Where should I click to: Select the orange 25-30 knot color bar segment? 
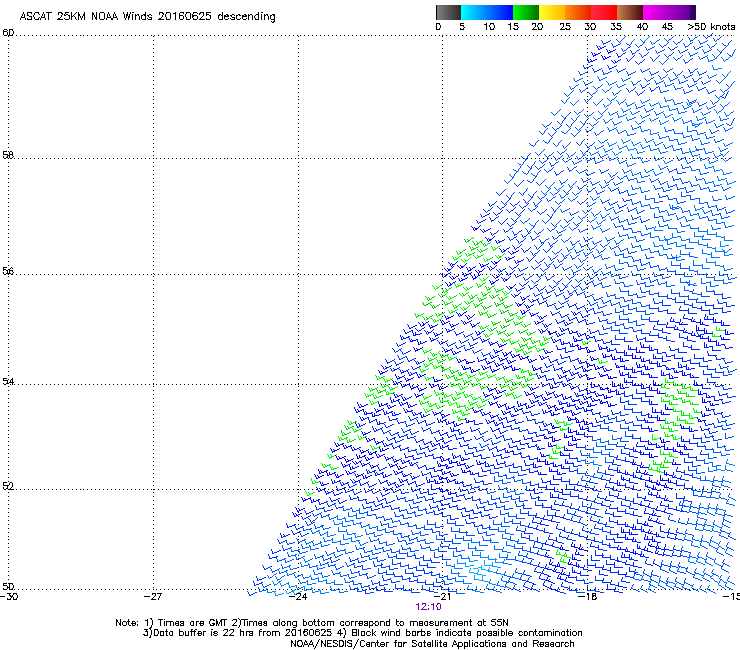578,12
